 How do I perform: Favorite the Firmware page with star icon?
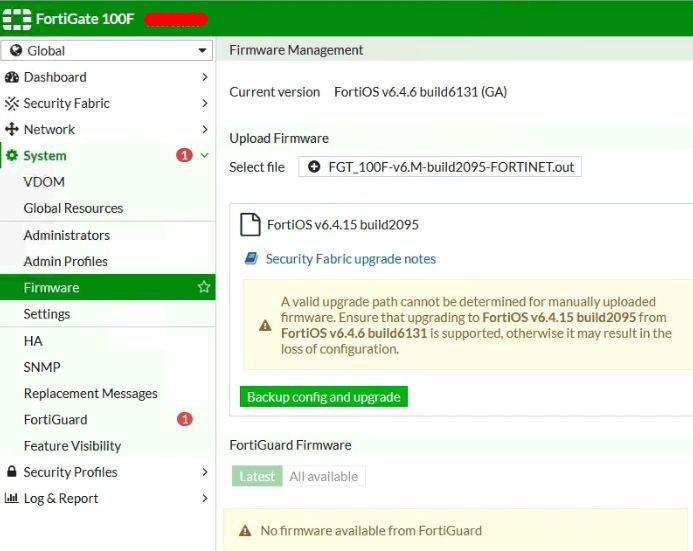coord(204,287)
